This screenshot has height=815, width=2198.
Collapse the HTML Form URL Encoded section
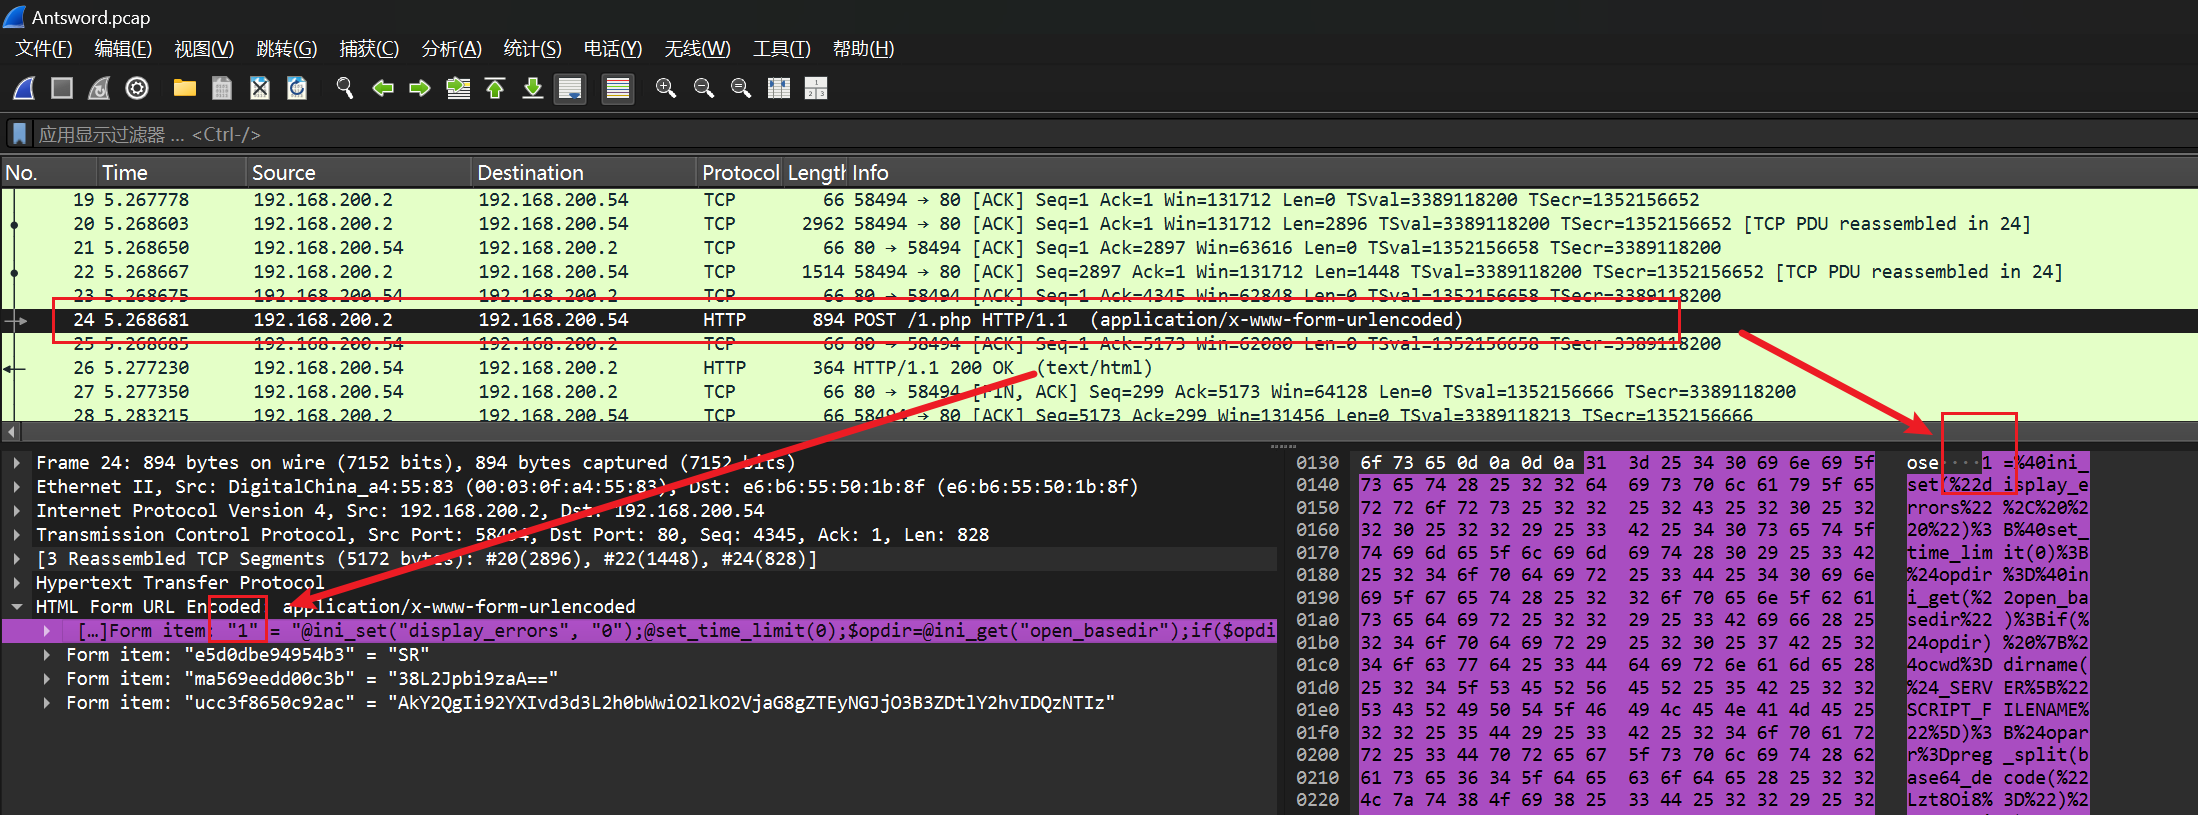(x=17, y=606)
